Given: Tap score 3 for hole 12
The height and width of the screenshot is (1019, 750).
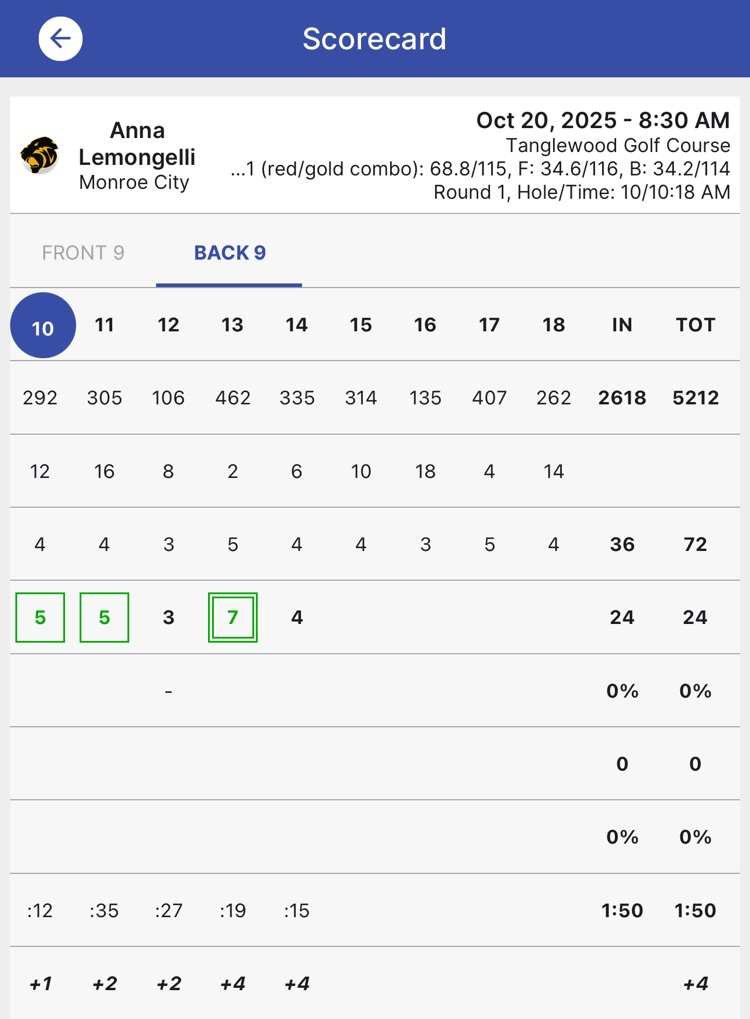Looking at the screenshot, I should [168, 618].
